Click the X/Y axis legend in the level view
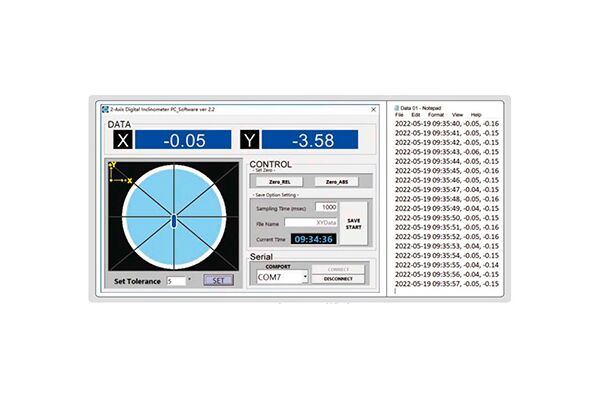600x400 pixels. coord(120,173)
